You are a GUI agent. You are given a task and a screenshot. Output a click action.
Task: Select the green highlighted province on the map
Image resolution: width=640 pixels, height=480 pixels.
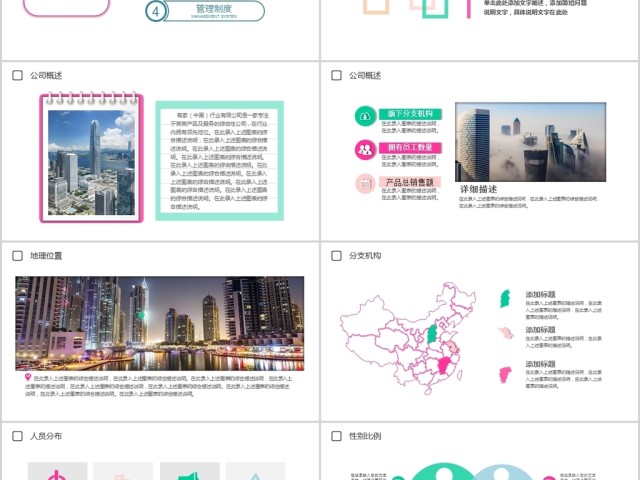pyautogui.click(x=432, y=334)
